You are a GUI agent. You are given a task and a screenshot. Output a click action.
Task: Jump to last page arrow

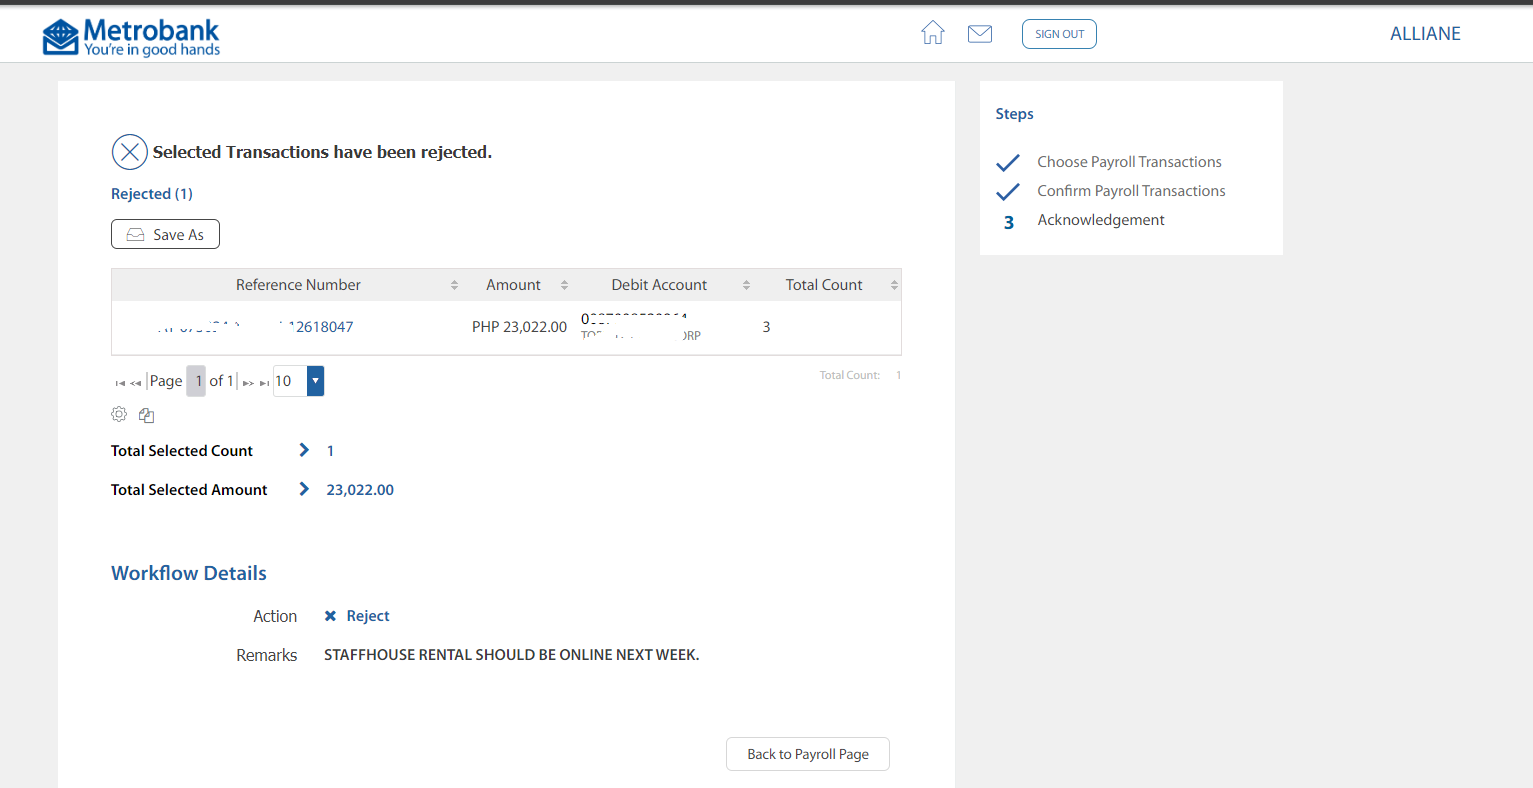click(x=264, y=383)
